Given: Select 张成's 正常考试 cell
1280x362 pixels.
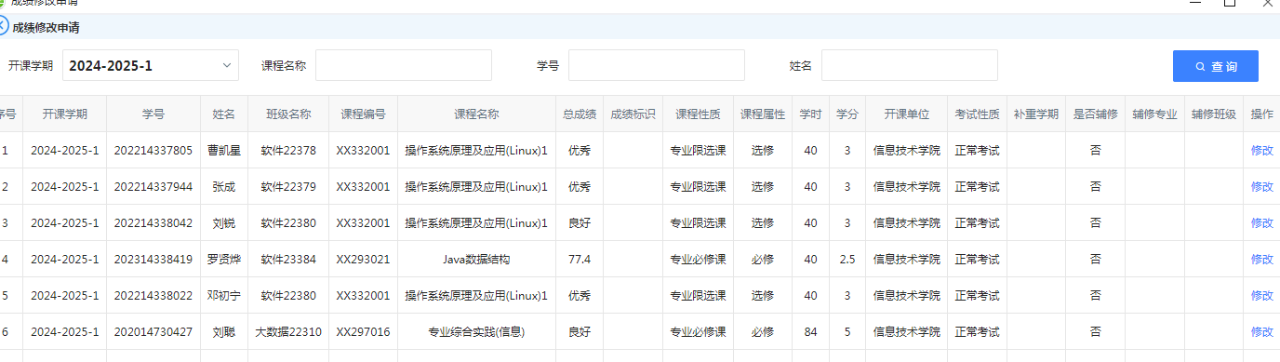Looking at the screenshot, I should pos(977,187).
